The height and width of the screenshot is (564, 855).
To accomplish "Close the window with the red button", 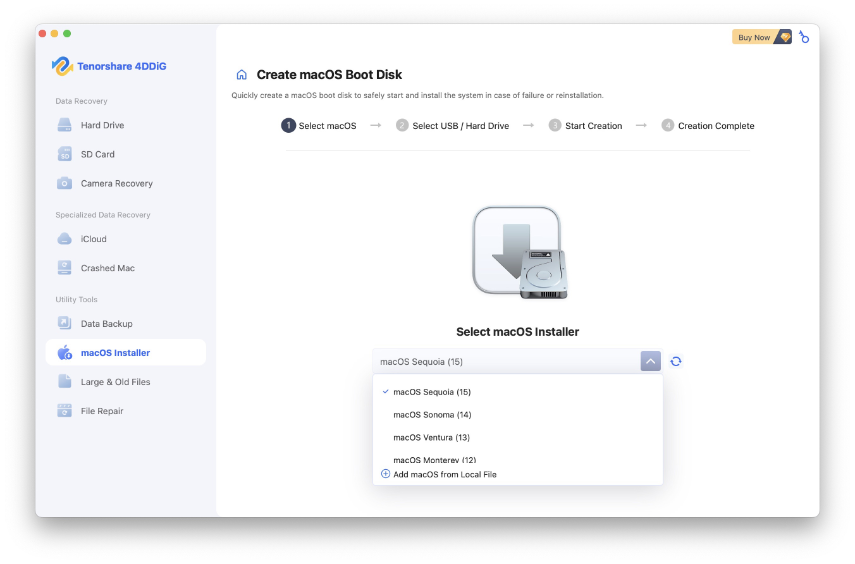I will pyautogui.click(x=43, y=33).
